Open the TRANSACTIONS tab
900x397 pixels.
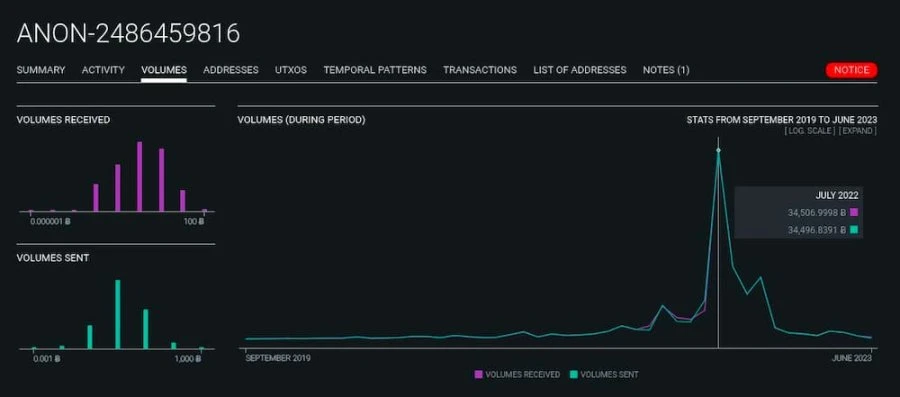(480, 70)
